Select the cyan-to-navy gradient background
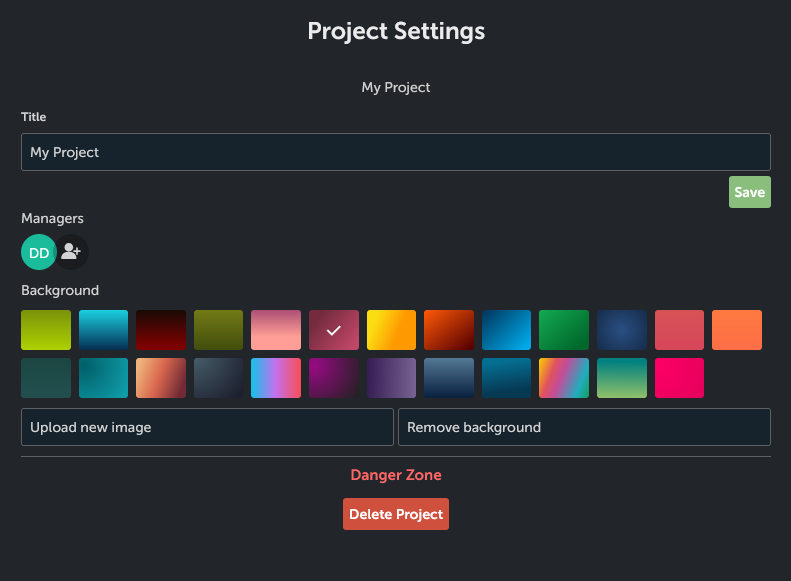791x581 pixels. click(x=103, y=330)
